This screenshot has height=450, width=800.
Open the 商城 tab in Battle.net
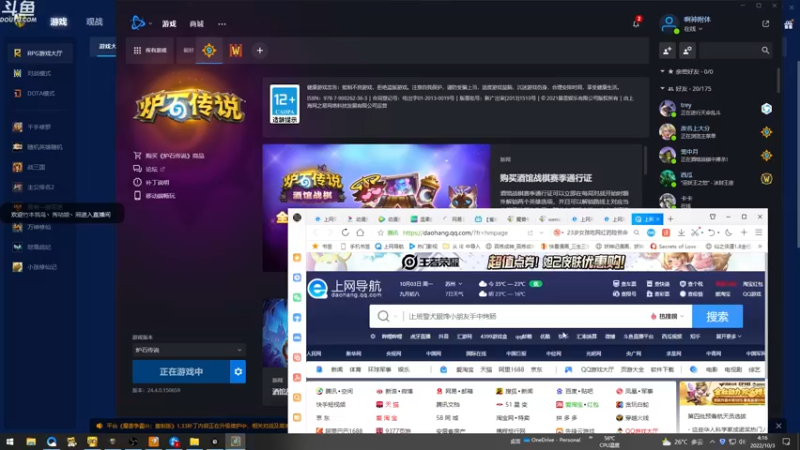coord(196,23)
